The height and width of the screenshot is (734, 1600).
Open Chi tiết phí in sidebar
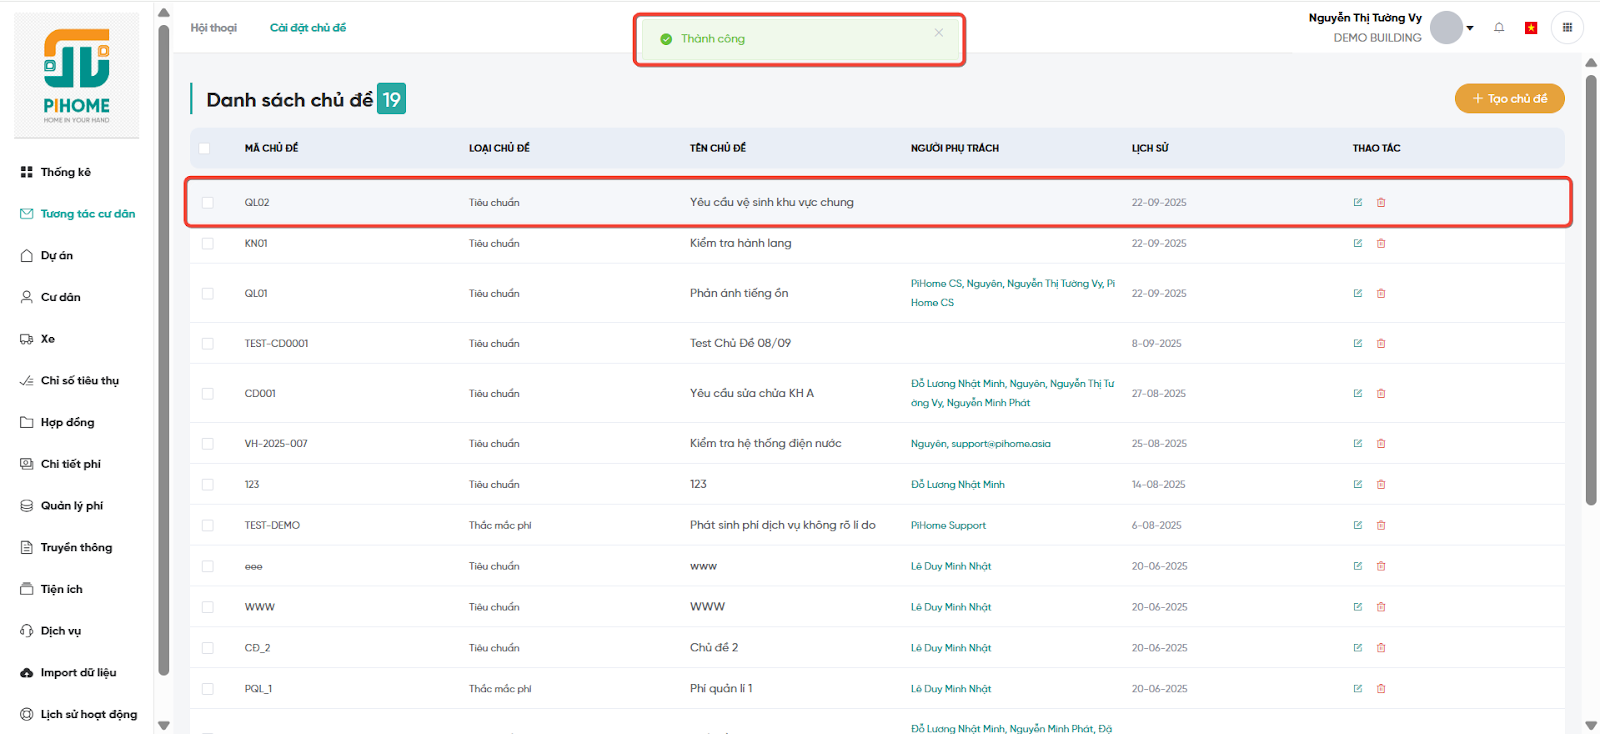click(x=70, y=464)
